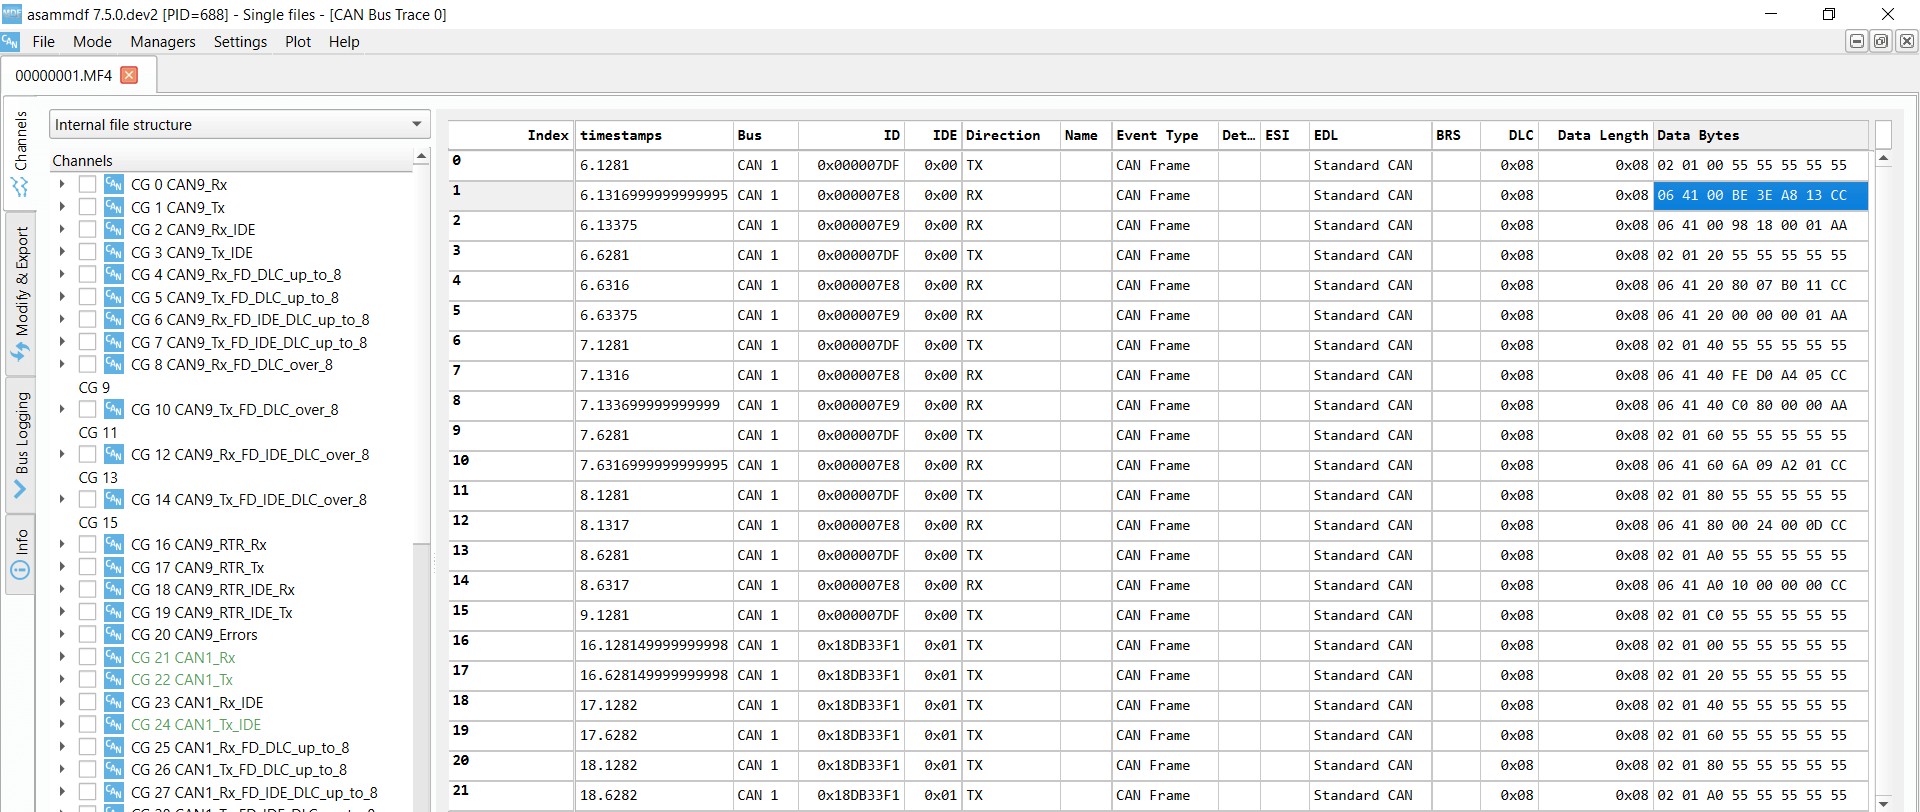Click the Event Type column header

pyautogui.click(x=1163, y=135)
